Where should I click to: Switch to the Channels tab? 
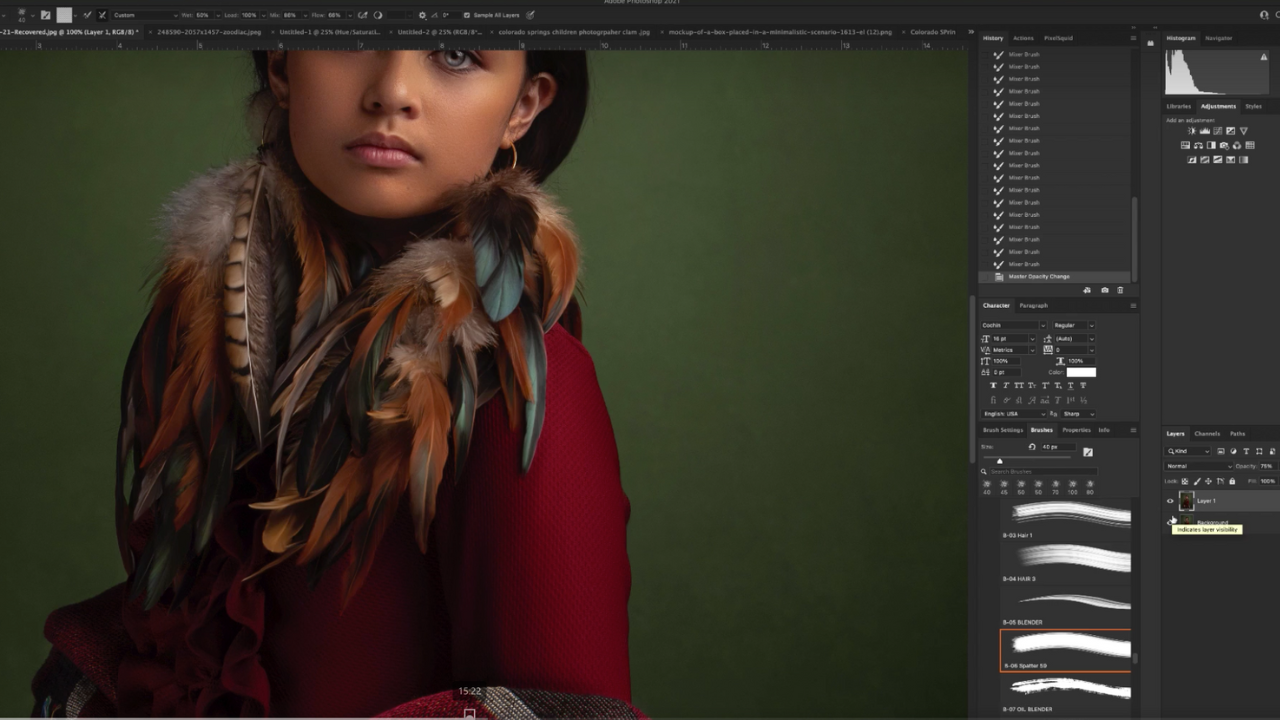(x=1207, y=434)
